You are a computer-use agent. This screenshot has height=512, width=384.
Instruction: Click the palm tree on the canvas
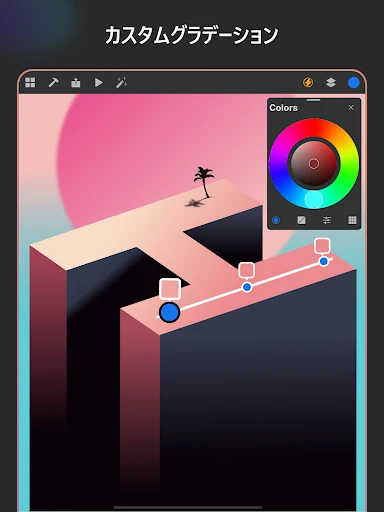click(x=204, y=182)
